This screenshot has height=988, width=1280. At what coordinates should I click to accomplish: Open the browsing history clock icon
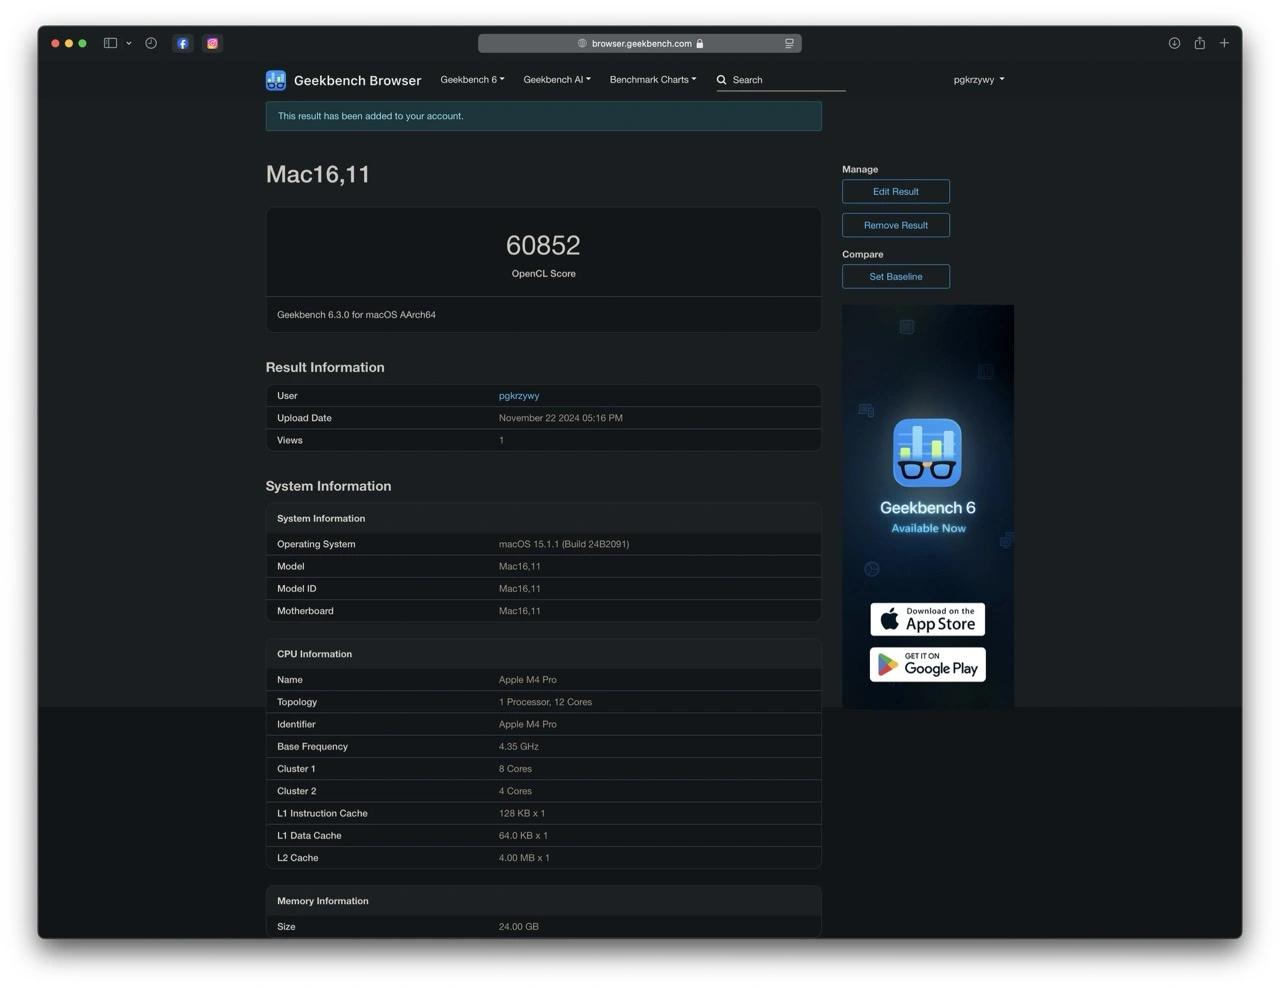click(x=151, y=43)
